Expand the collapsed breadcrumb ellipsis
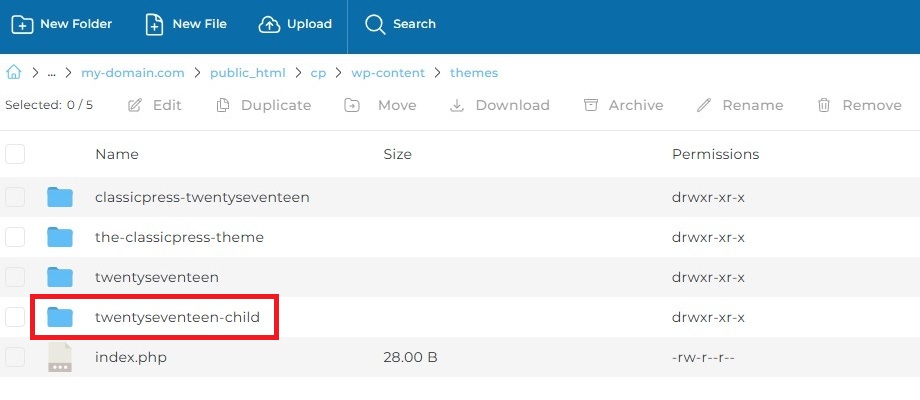The width and height of the screenshot is (920, 400). (x=51, y=73)
